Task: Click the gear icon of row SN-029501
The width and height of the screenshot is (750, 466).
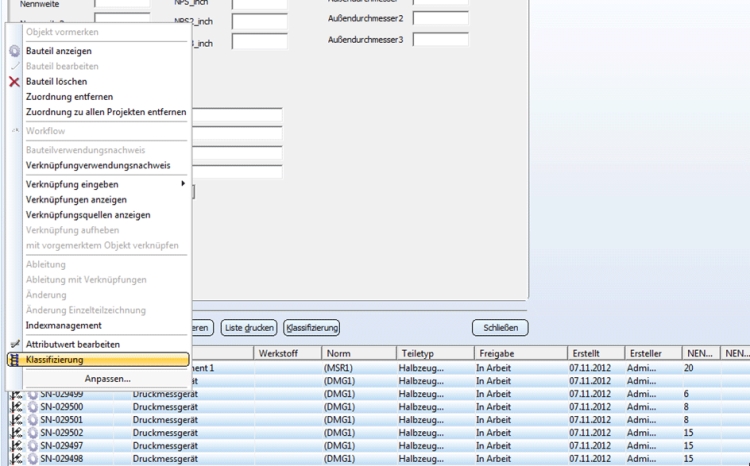Action: (33, 420)
